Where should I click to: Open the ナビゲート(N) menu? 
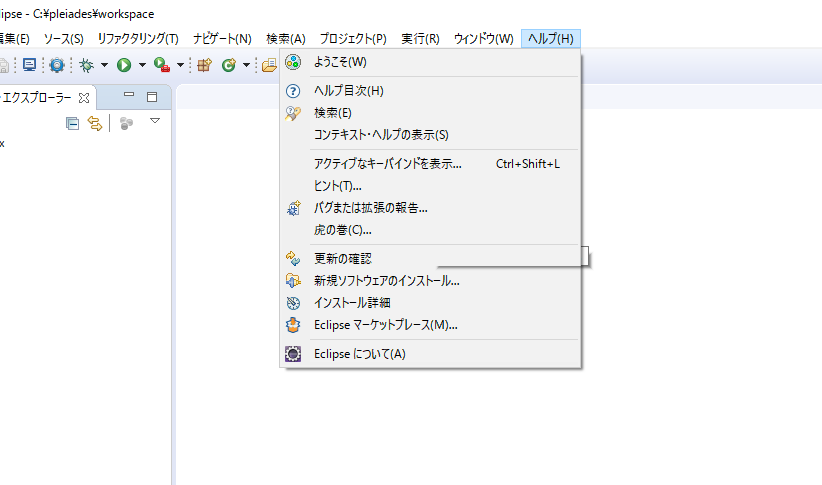[222, 38]
